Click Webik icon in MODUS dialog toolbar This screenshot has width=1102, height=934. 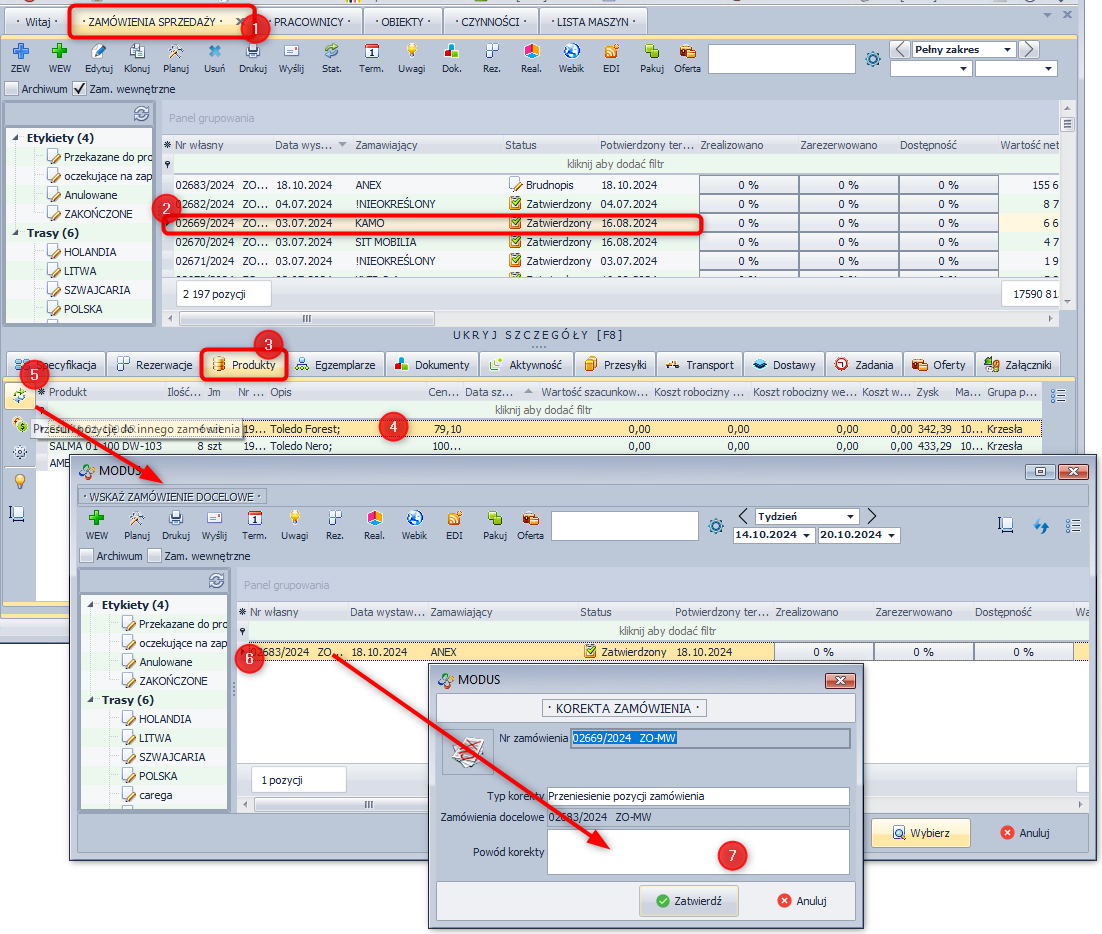tap(415, 519)
